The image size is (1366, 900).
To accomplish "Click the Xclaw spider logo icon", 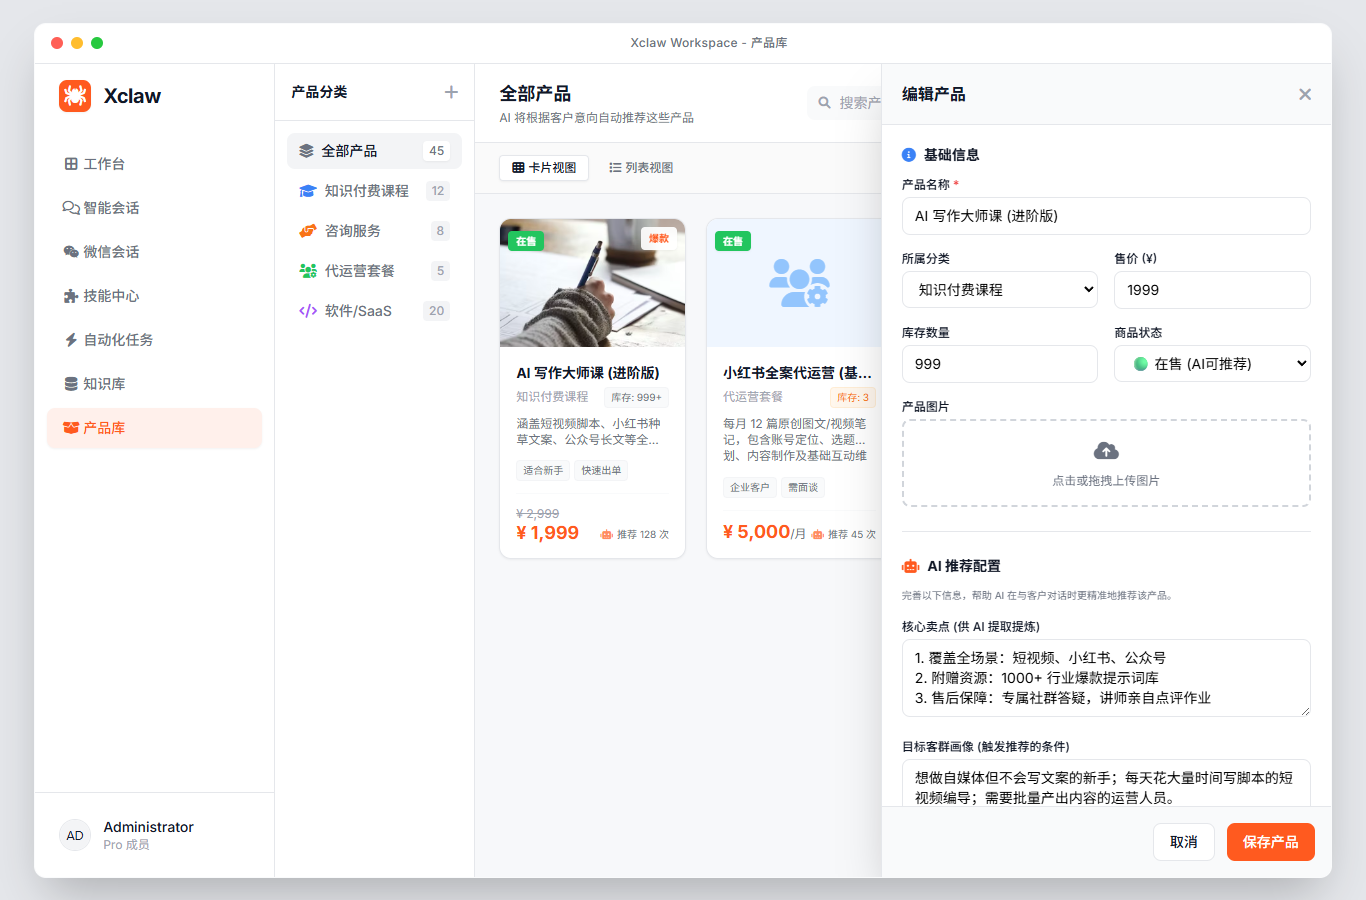I will 75,95.
